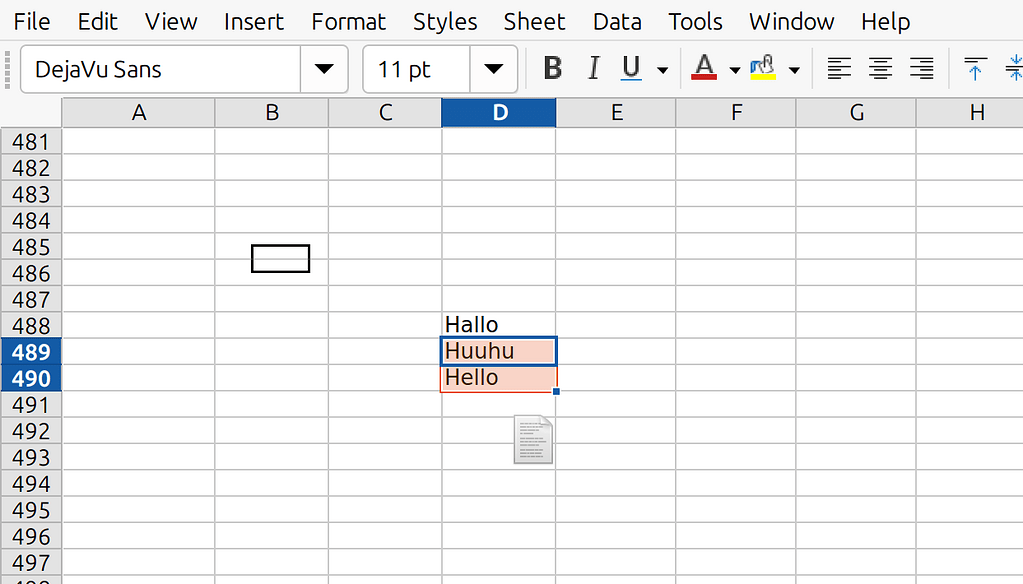Screen dimensions: 1023x584
Task: Open the font color picker dropdown
Action: (733, 68)
